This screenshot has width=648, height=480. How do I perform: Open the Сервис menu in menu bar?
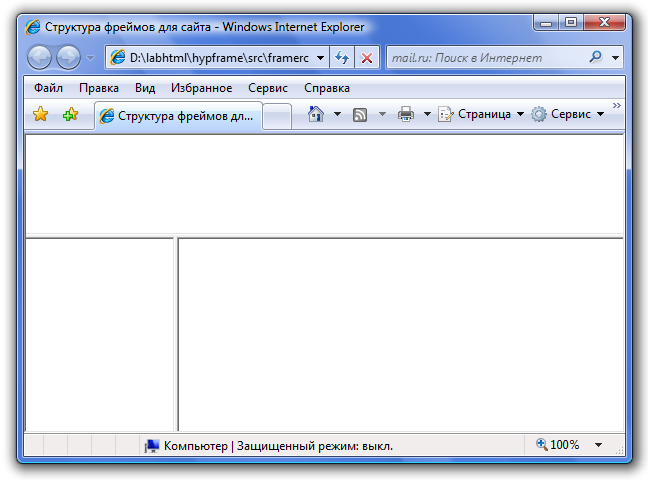[x=268, y=88]
